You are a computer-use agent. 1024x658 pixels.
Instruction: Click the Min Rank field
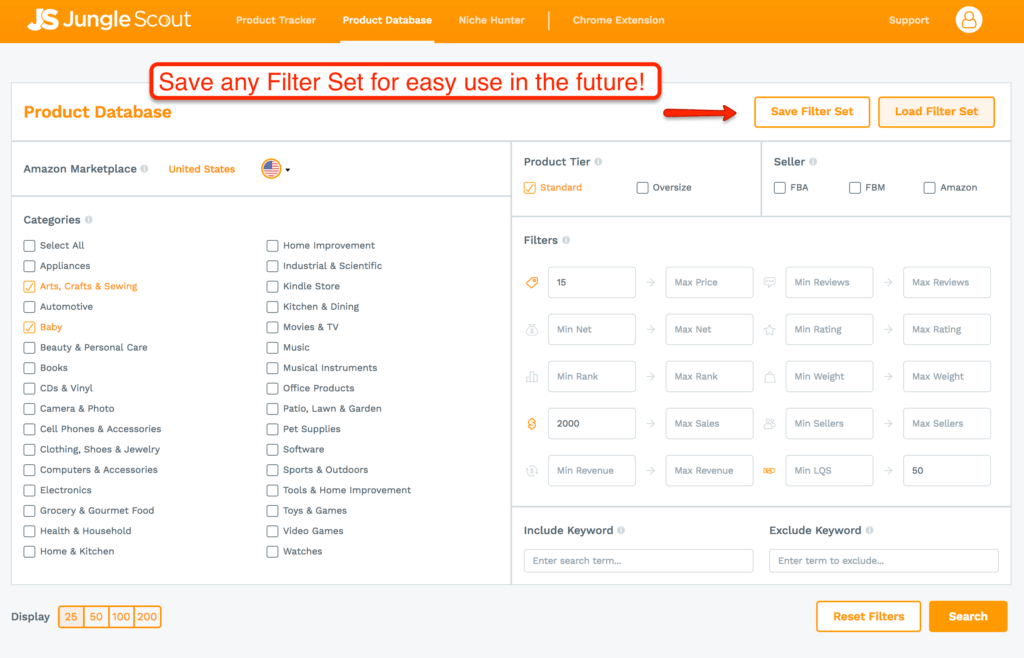pyautogui.click(x=592, y=377)
